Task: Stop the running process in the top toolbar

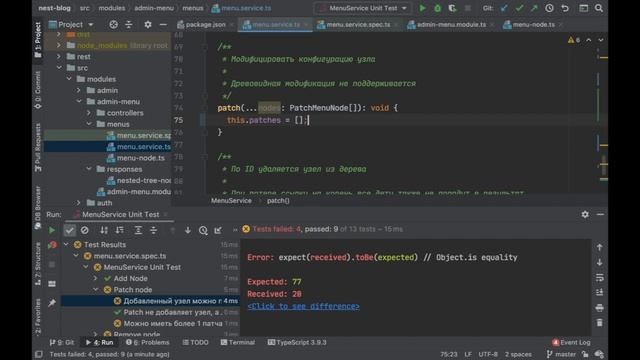Action: 468,8
